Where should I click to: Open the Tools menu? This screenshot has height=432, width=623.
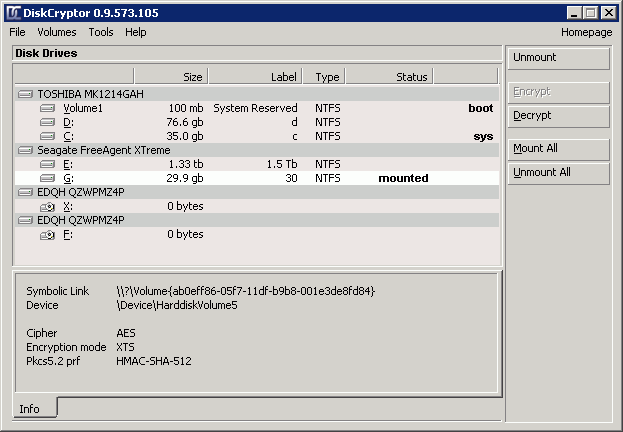(x=101, y=32)
